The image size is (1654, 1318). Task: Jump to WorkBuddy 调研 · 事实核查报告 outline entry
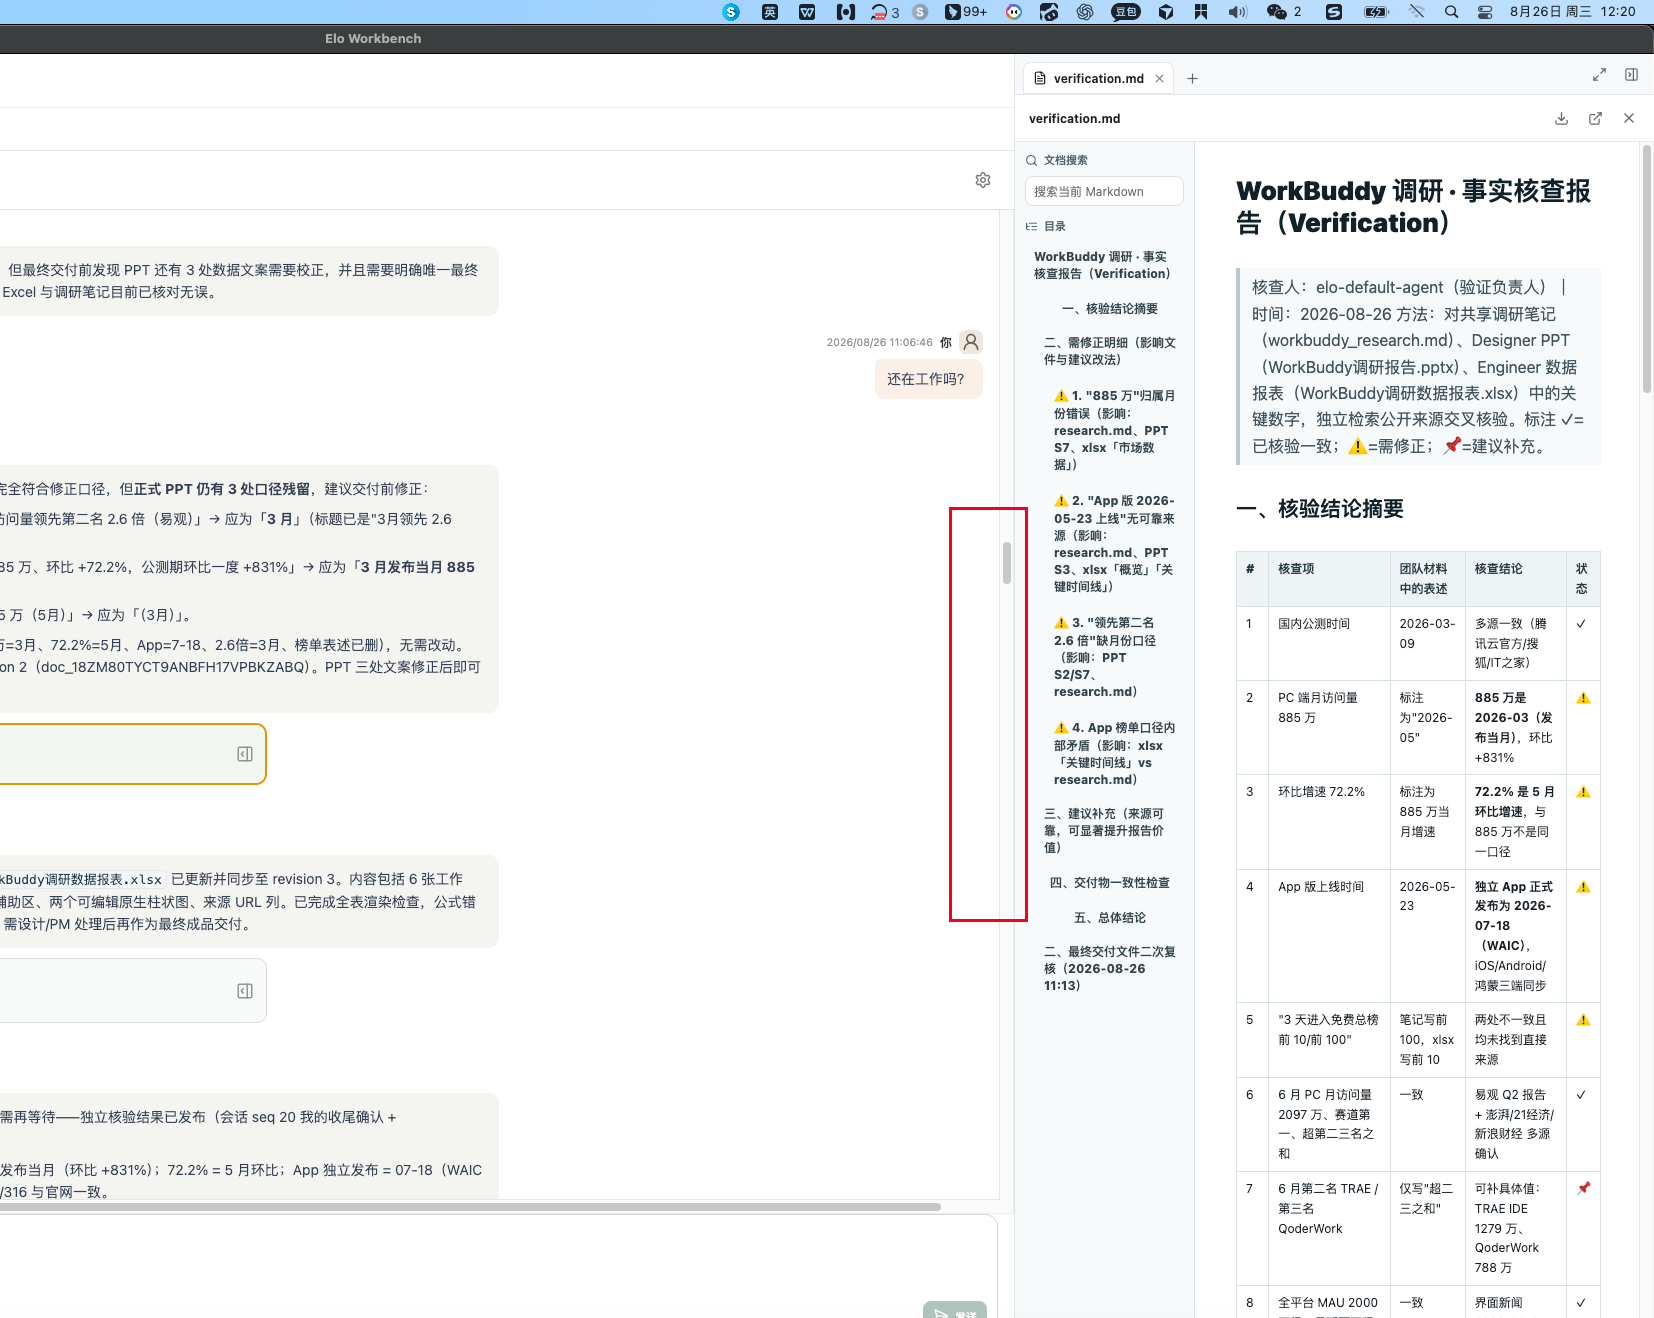click(x=1102, y=265)
